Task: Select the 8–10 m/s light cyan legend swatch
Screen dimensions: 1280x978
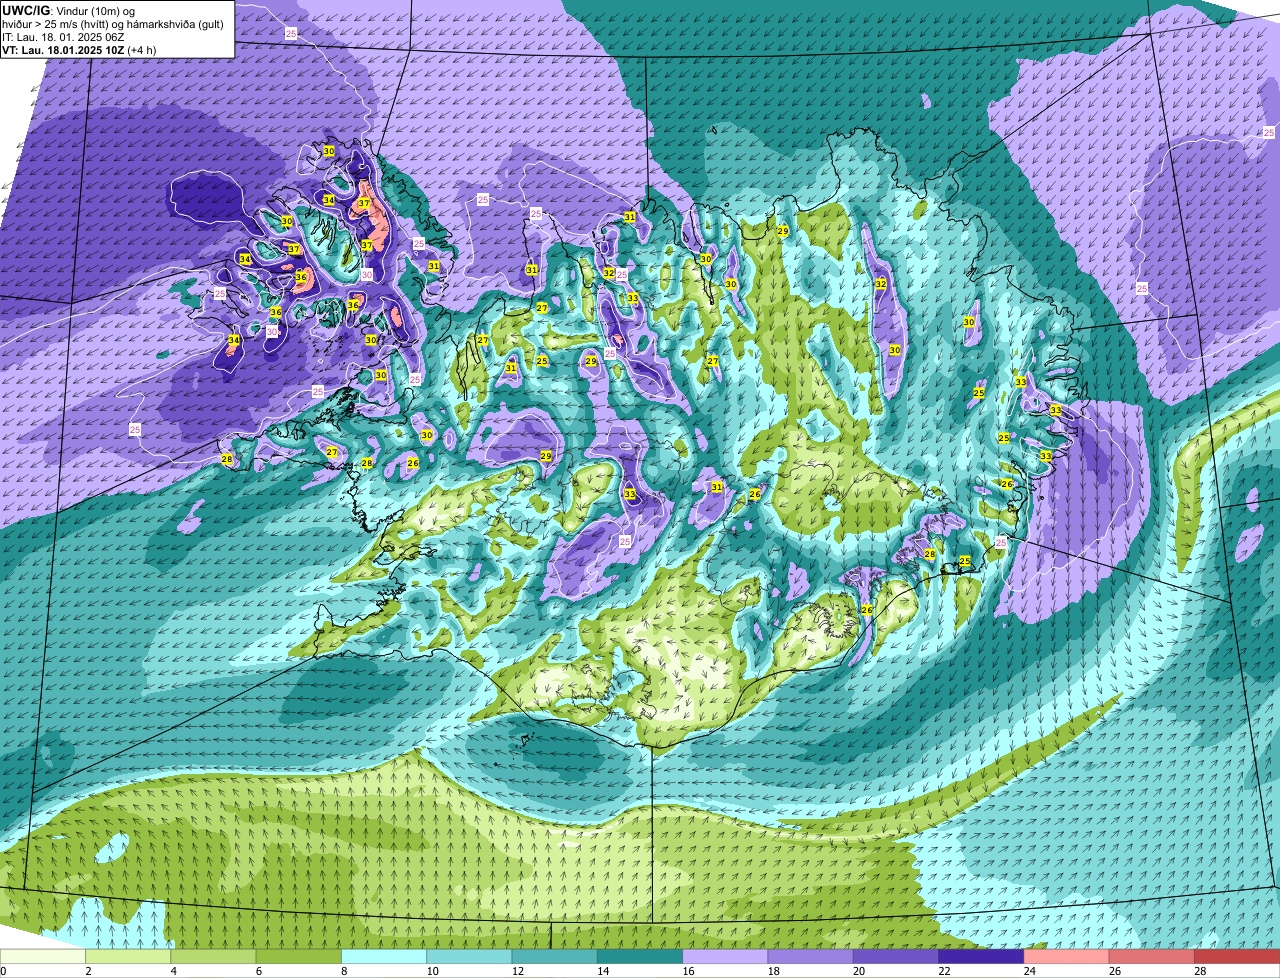Action: [x=384, y=957]
